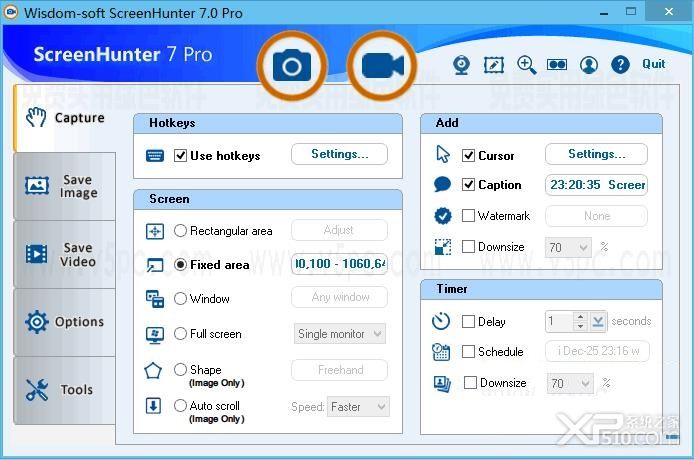Screen dimensions: 694x460
Task: Click the ScreenHunter title bar app icon
Action: (10, 12)
